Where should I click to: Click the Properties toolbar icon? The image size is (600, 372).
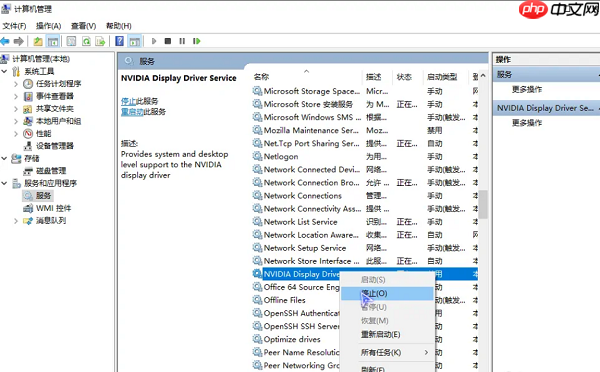point(71,41)
